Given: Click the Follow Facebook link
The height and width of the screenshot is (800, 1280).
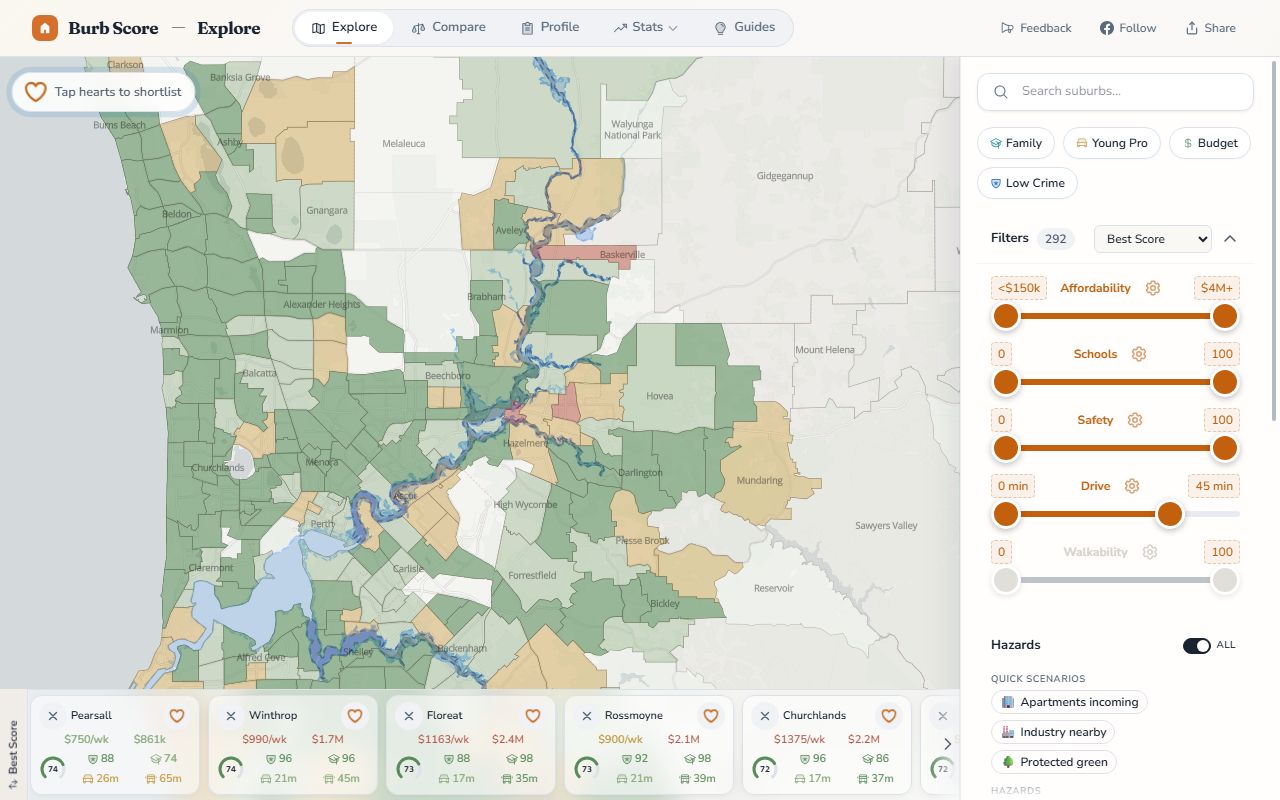Looking at the screenshot, I should click(x=1128, y=28).
